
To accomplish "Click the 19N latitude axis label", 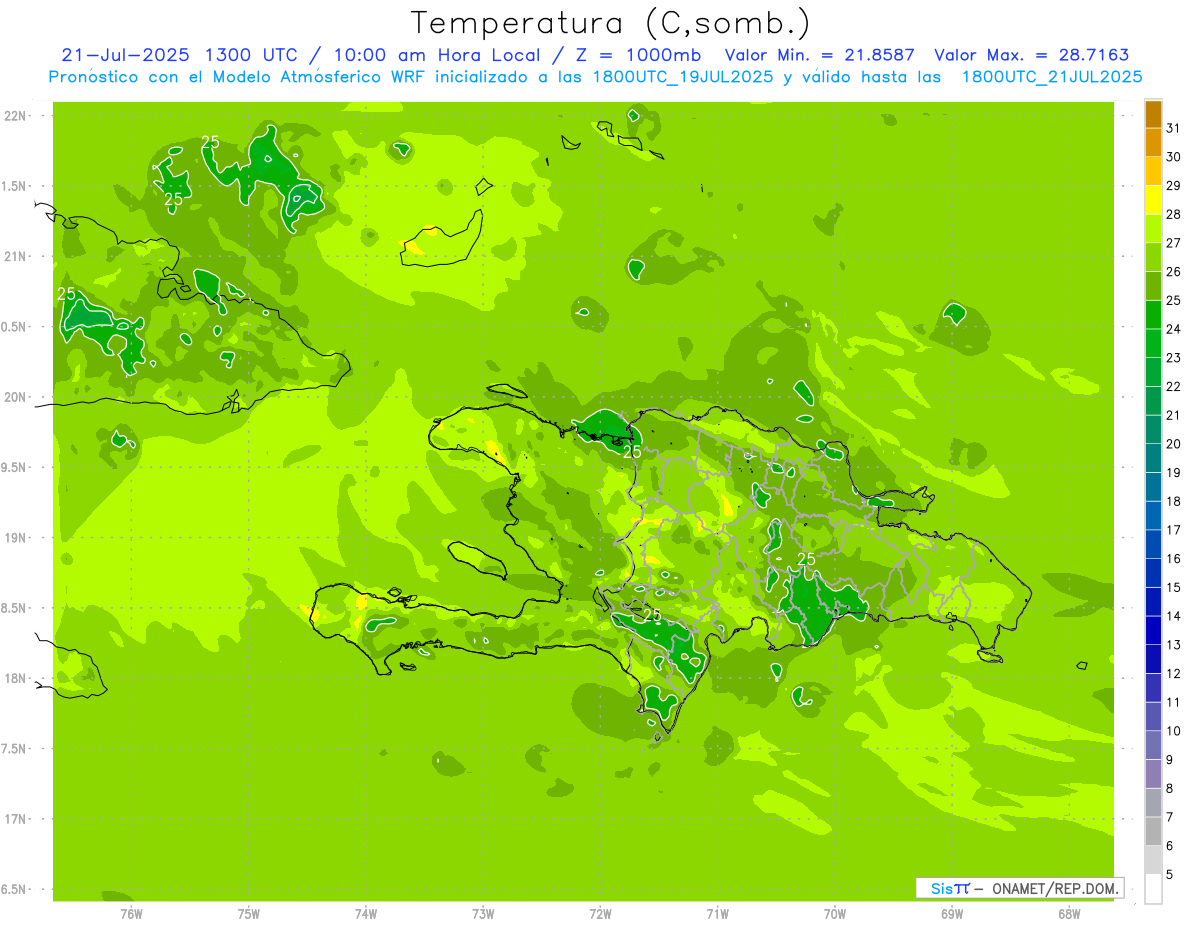I will tap(16, 538).
